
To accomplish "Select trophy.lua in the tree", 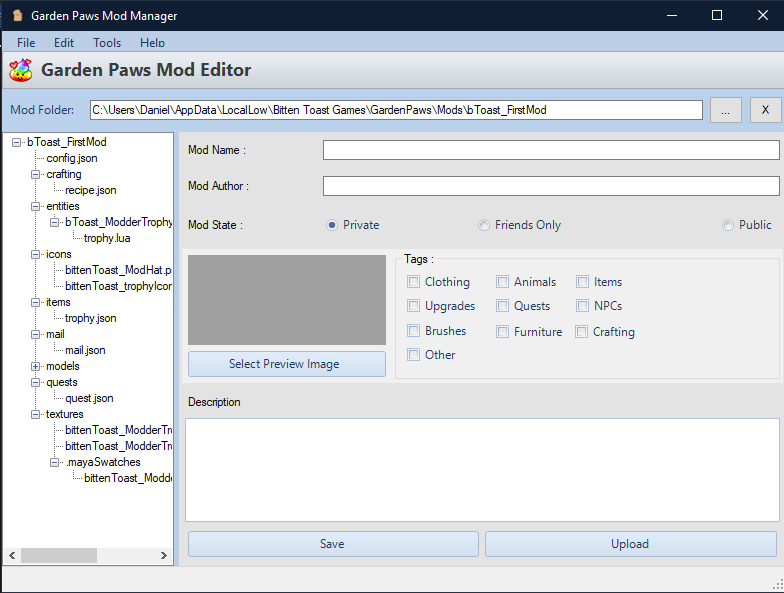I will [107, 238].
